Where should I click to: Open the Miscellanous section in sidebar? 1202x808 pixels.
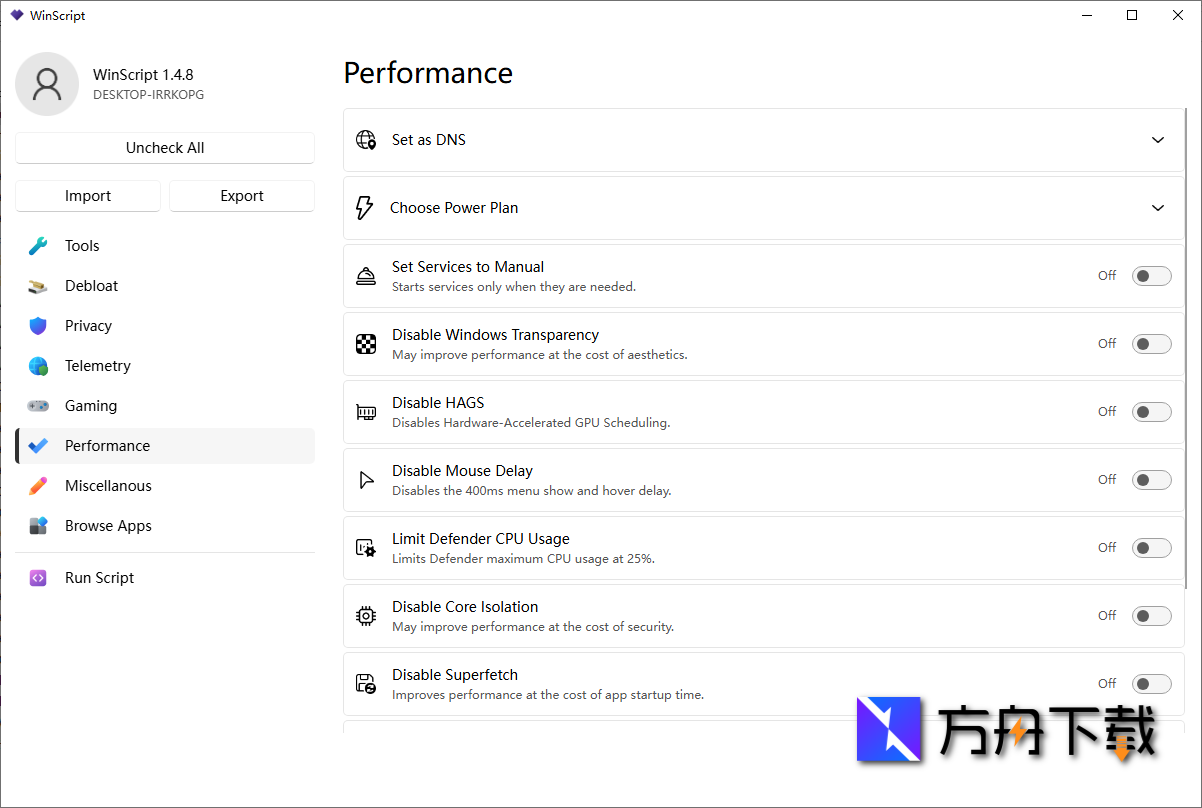coord(108,486)
